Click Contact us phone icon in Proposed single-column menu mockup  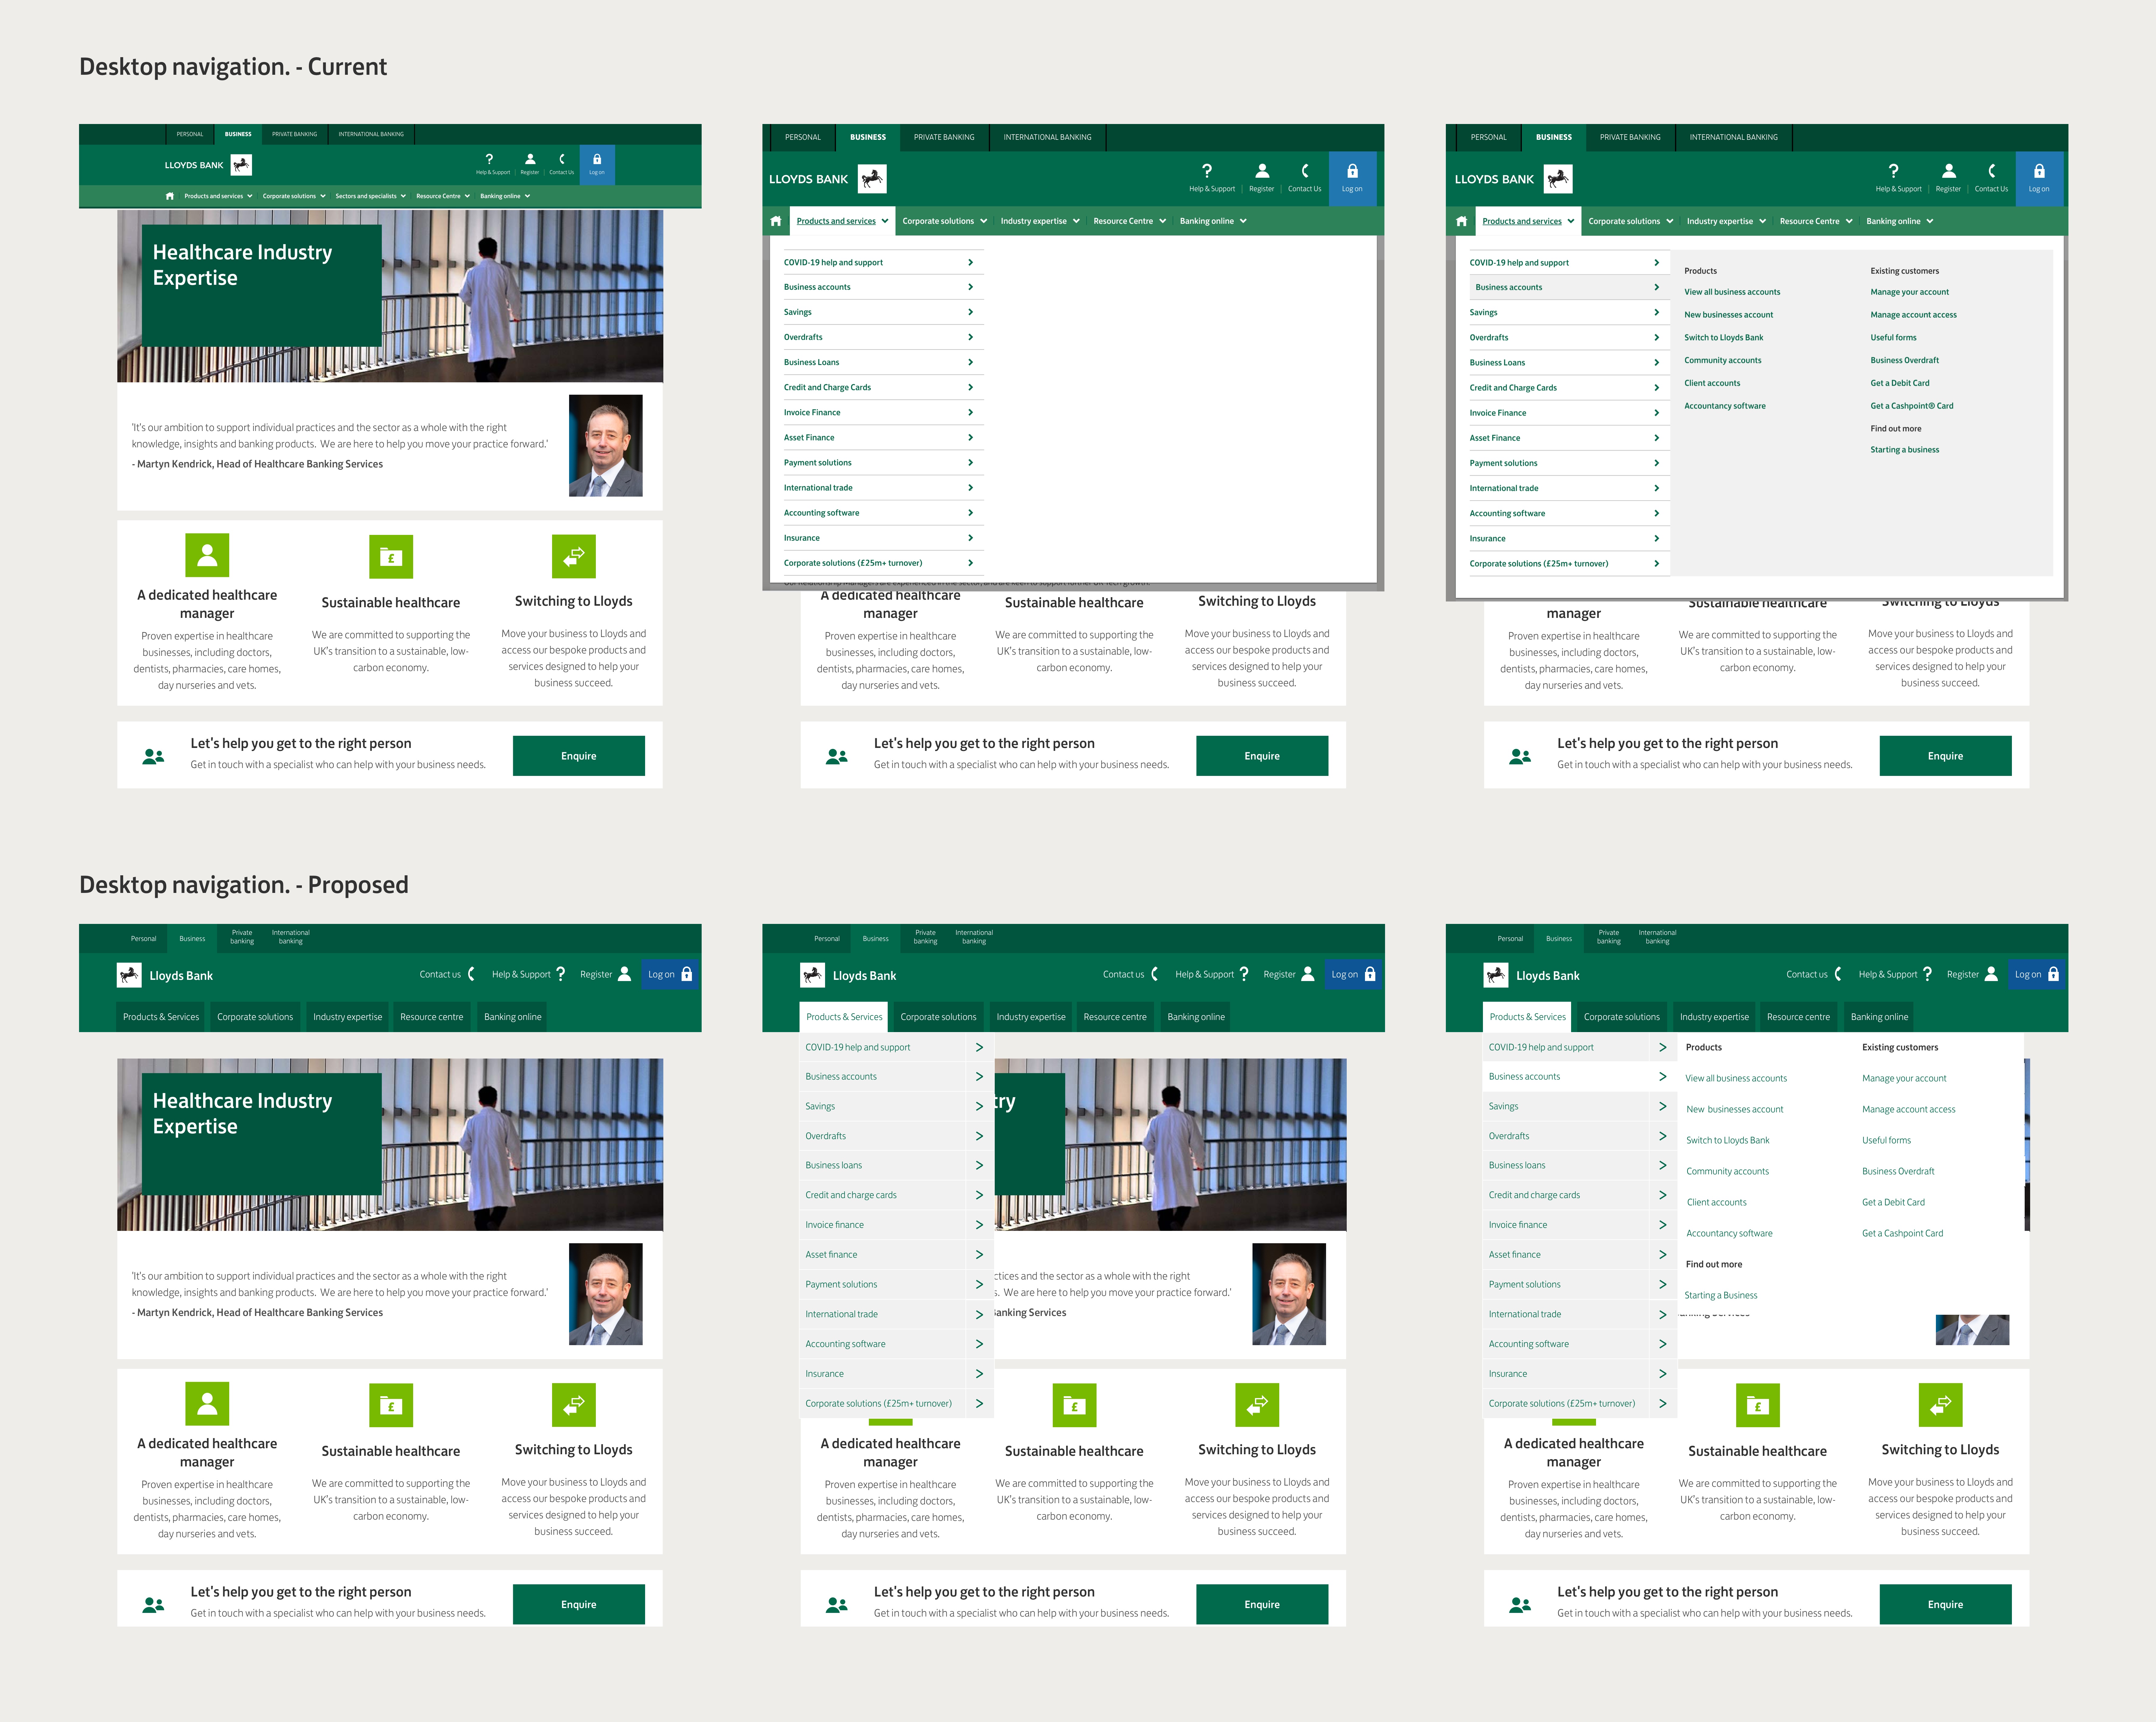click(x=1155, y=974)
